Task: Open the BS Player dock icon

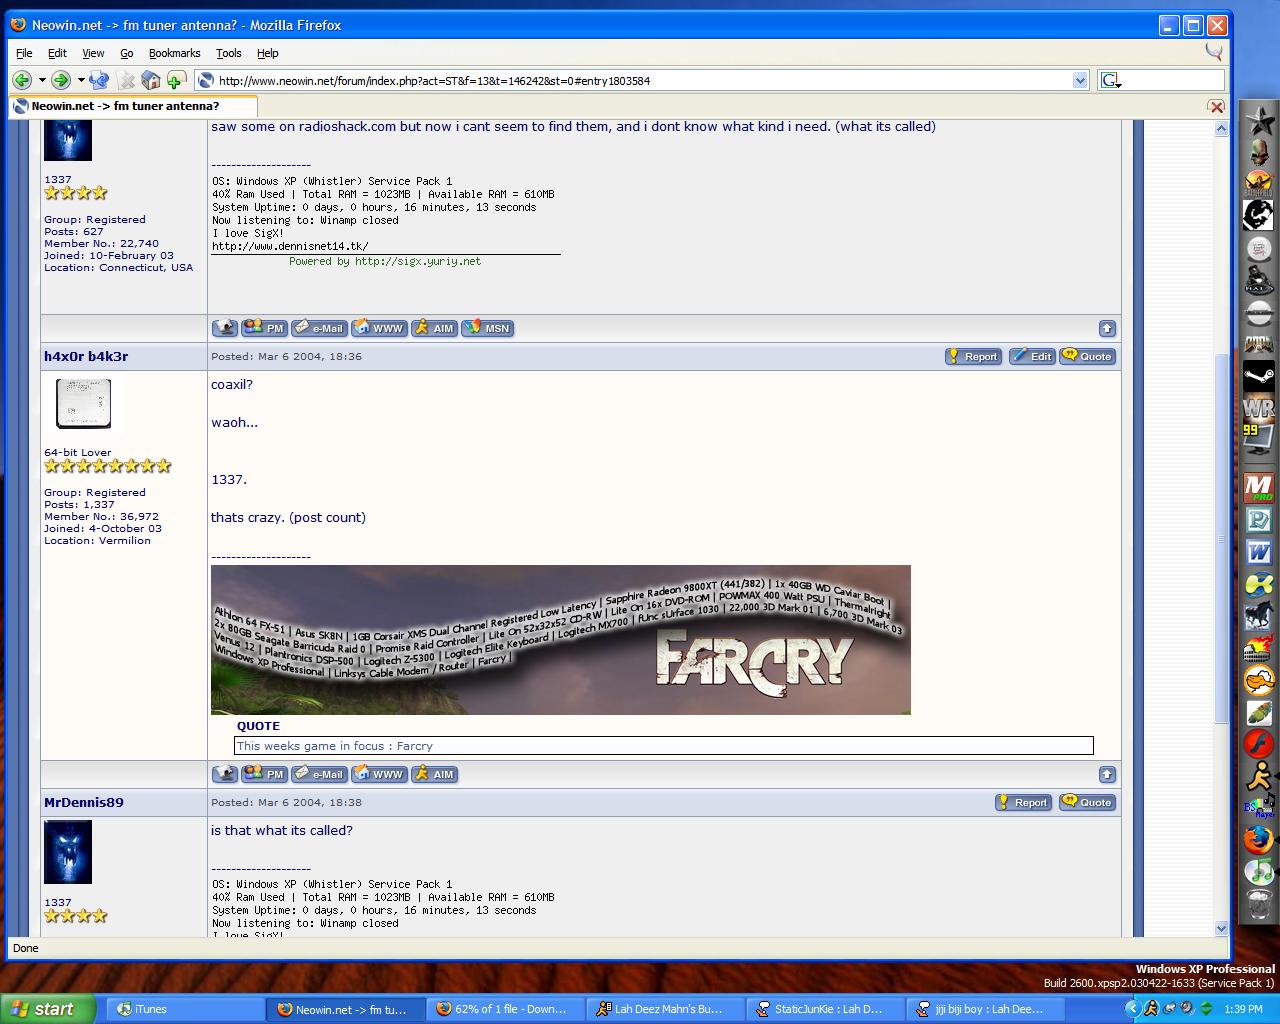Action: [1258, 807]
